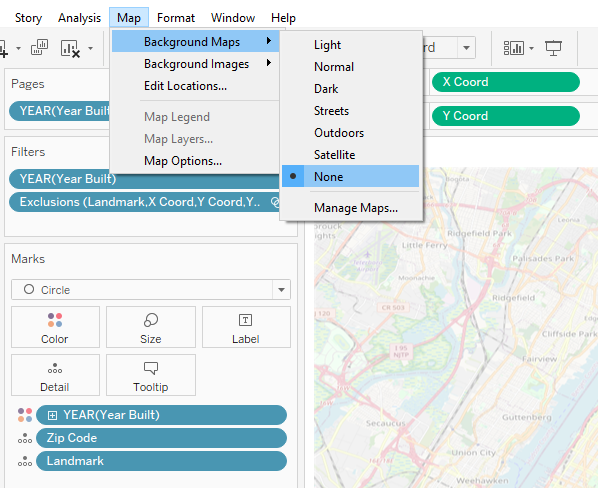Click the Presentation Mode icon
Screen dimensions: 598x488
(x=553, y=48)
